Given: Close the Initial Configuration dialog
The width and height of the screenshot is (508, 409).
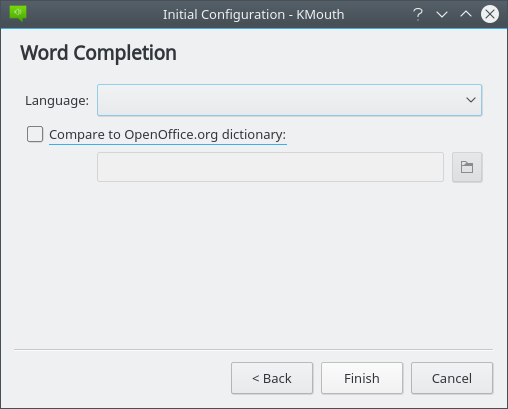Looking at the screenshot, I should 490,14.
